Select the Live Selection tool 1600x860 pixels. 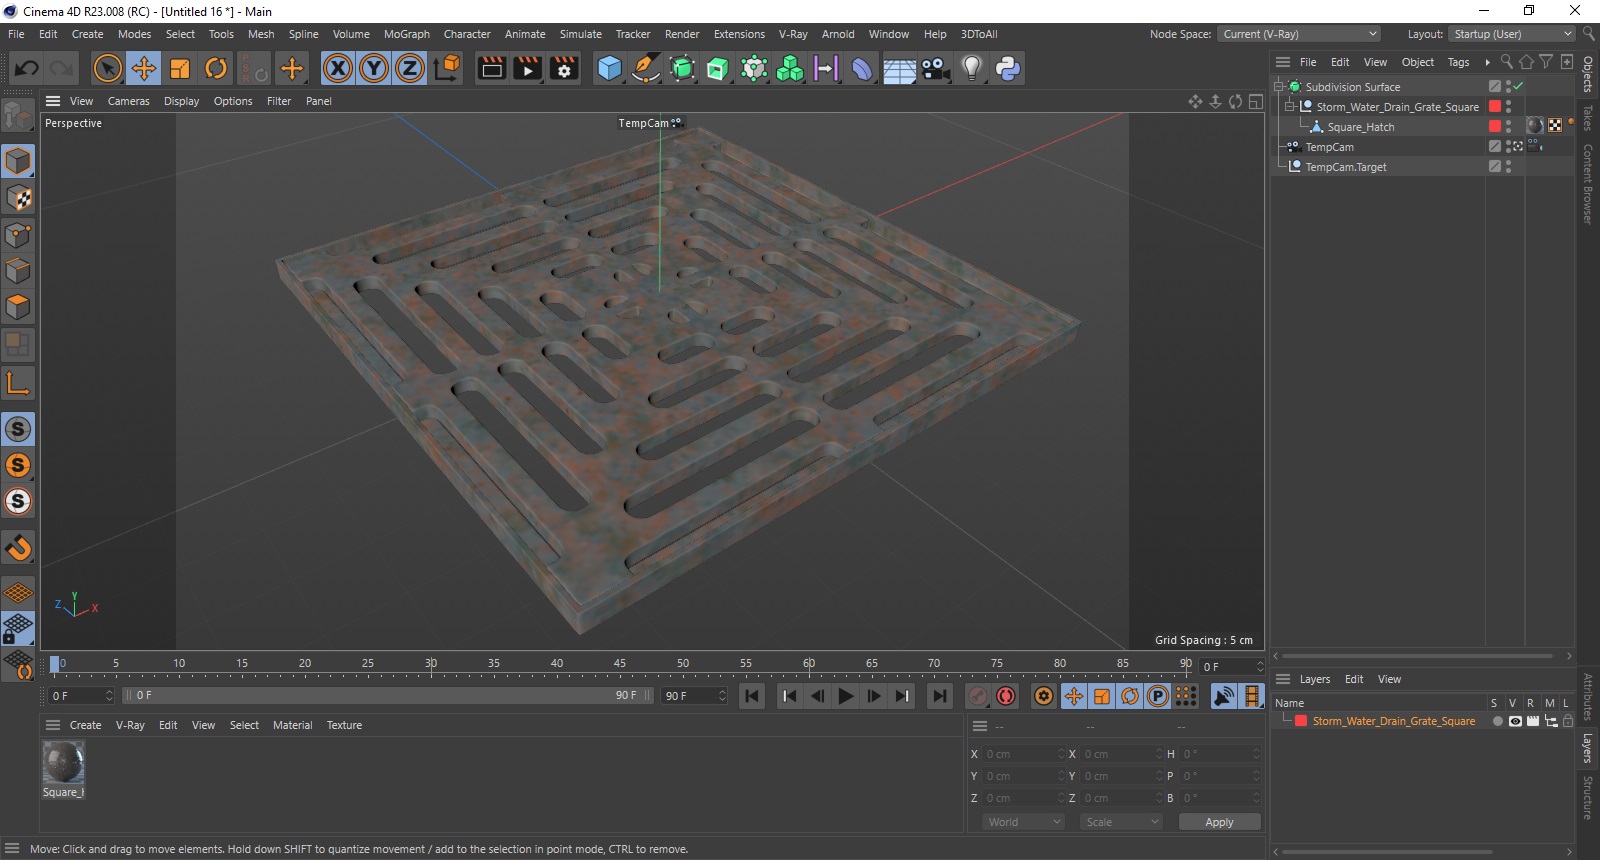click(107, 68)
